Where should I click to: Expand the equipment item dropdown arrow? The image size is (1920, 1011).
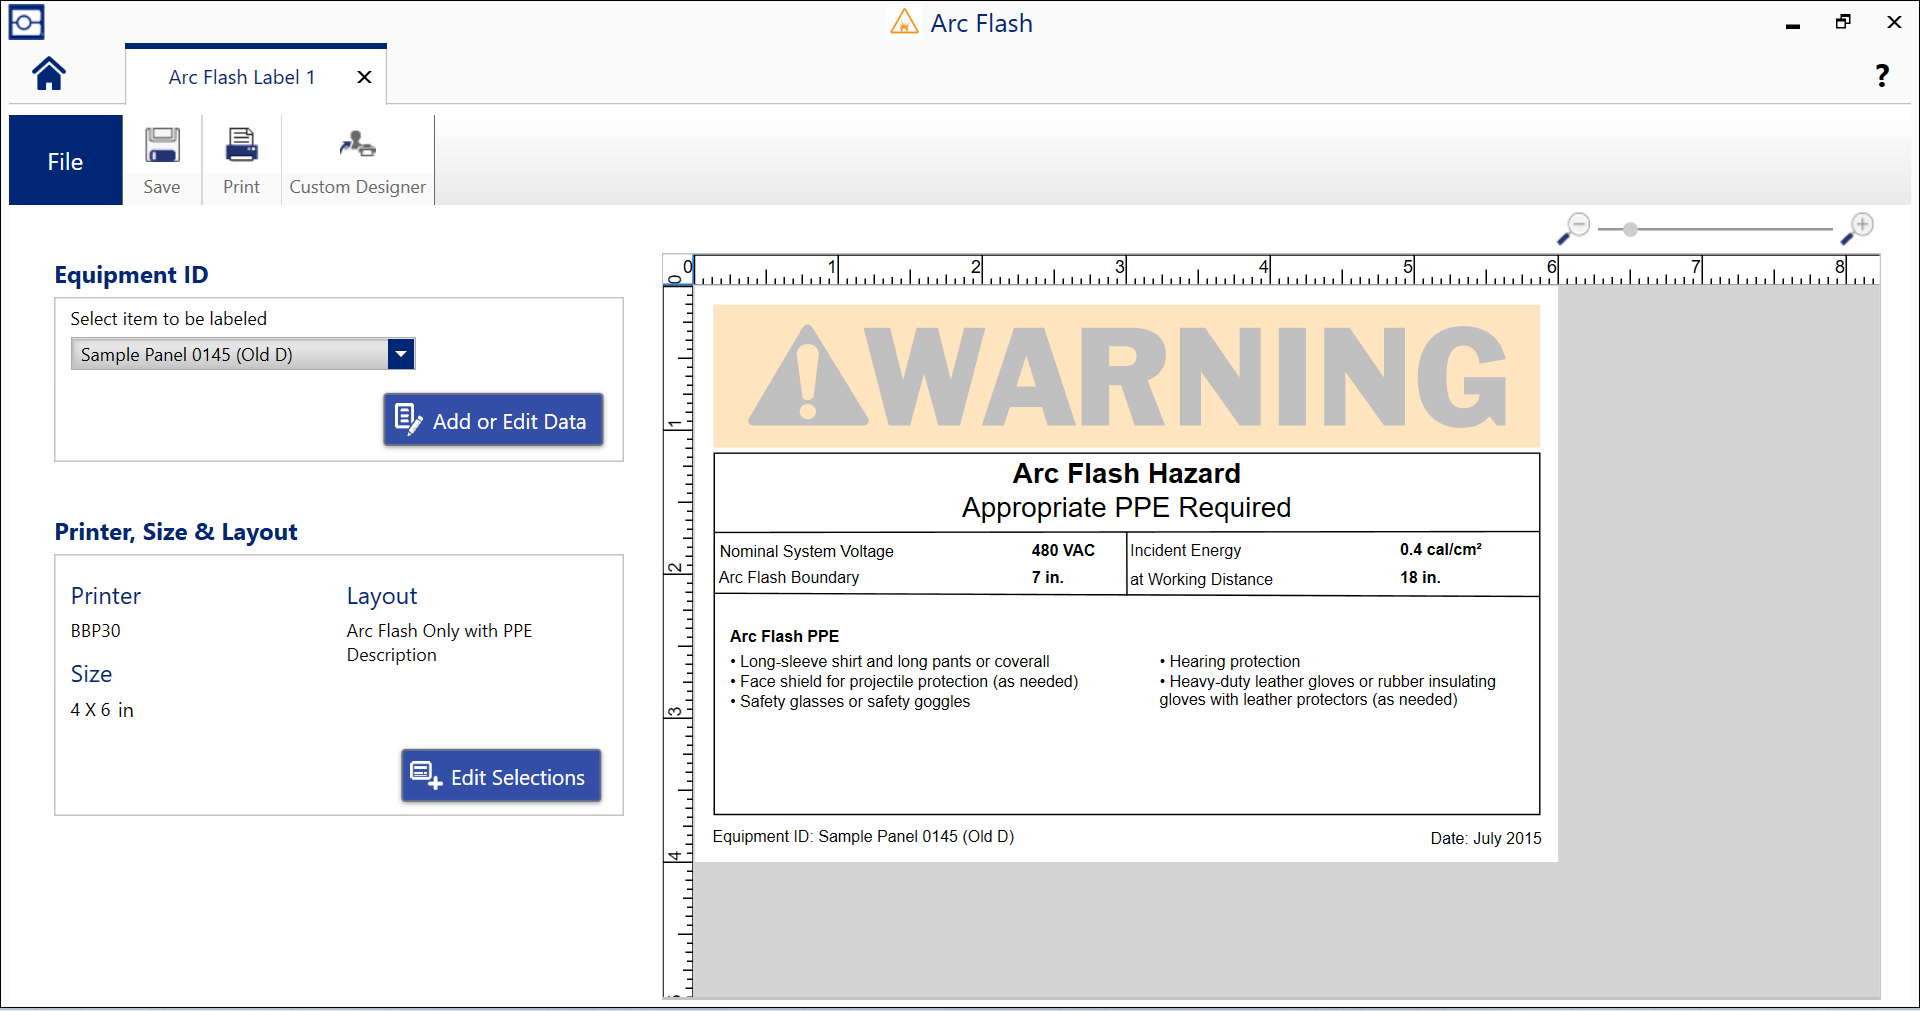pyautogui.click(x=401, y=354)
